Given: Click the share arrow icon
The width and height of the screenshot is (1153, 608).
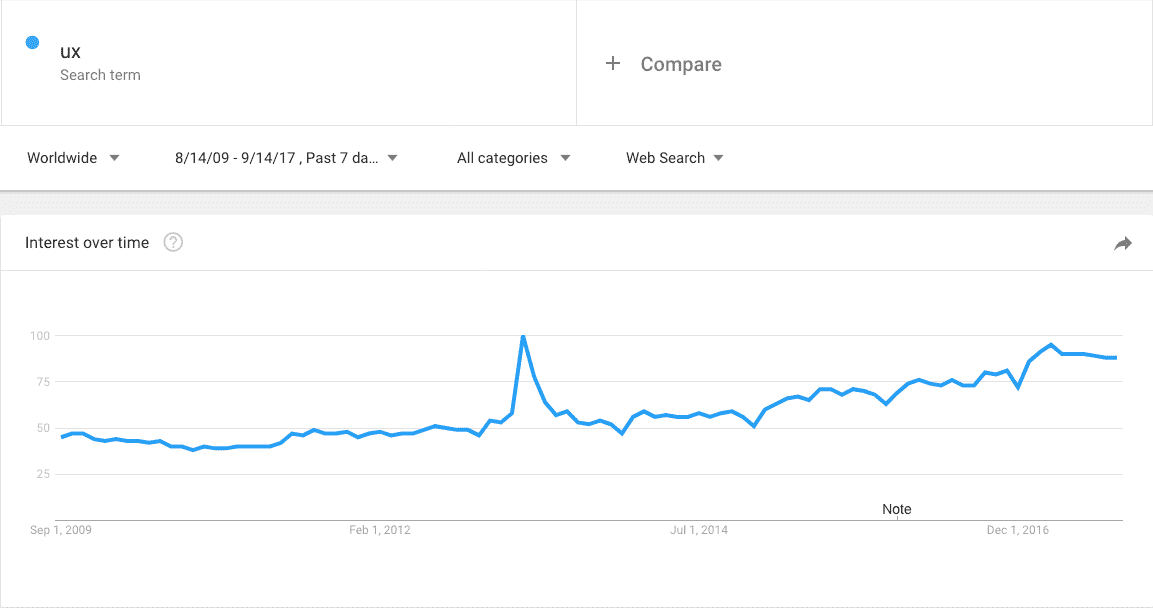Looking at the screenshot, I should [1123, 243].
